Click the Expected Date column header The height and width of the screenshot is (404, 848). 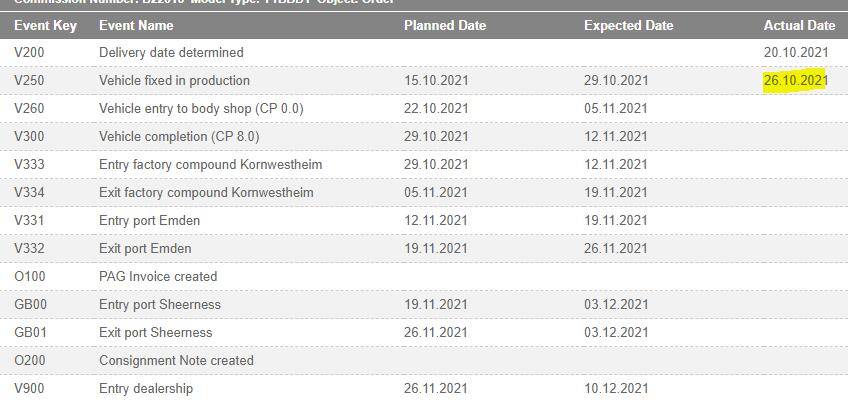(x=628, y=25)
